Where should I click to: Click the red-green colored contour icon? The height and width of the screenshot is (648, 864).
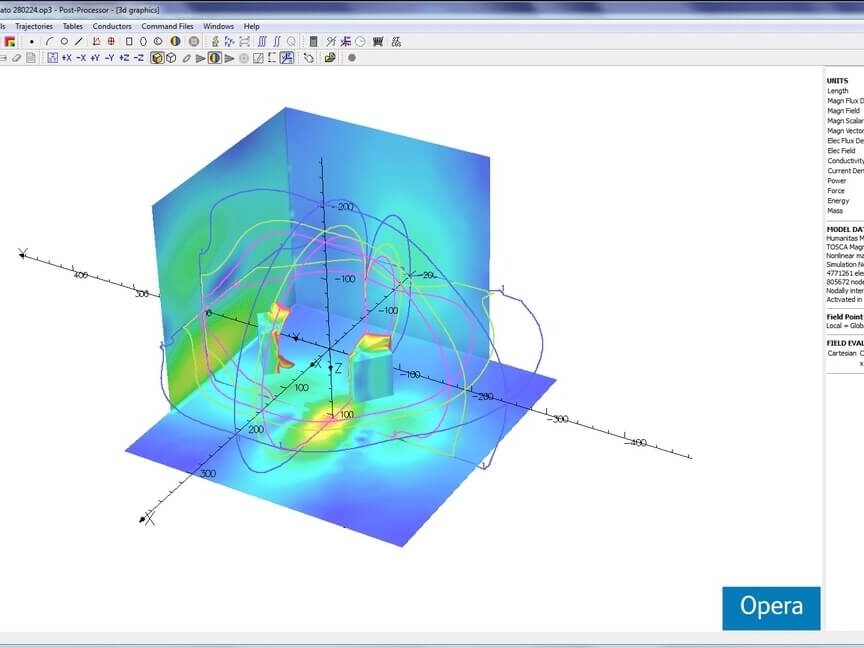pos(10,42)
